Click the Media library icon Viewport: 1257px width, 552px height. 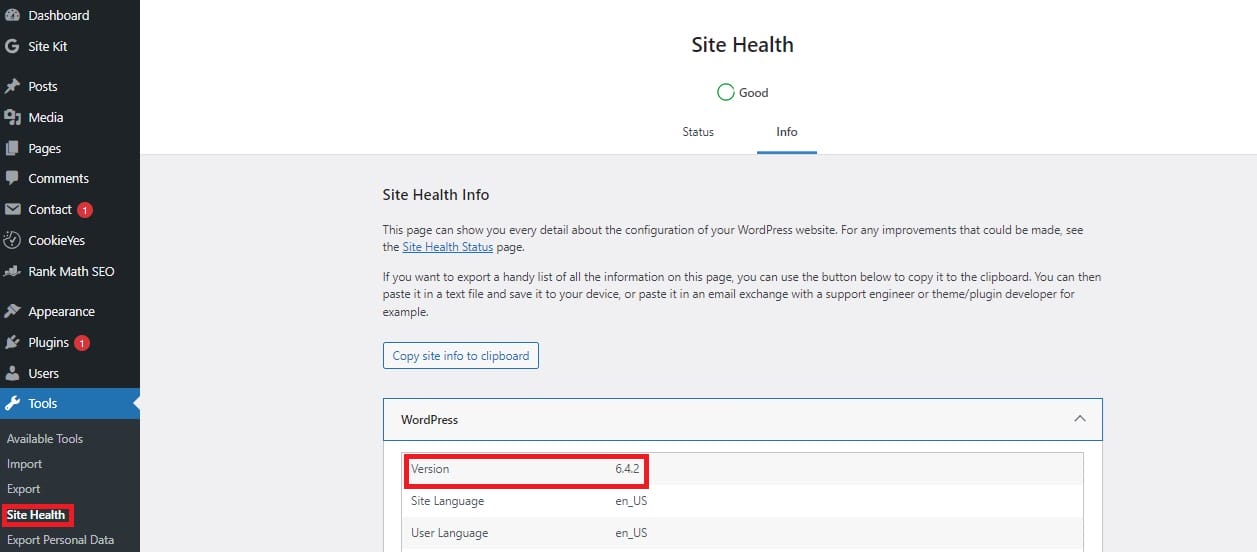tap(12, 117)
